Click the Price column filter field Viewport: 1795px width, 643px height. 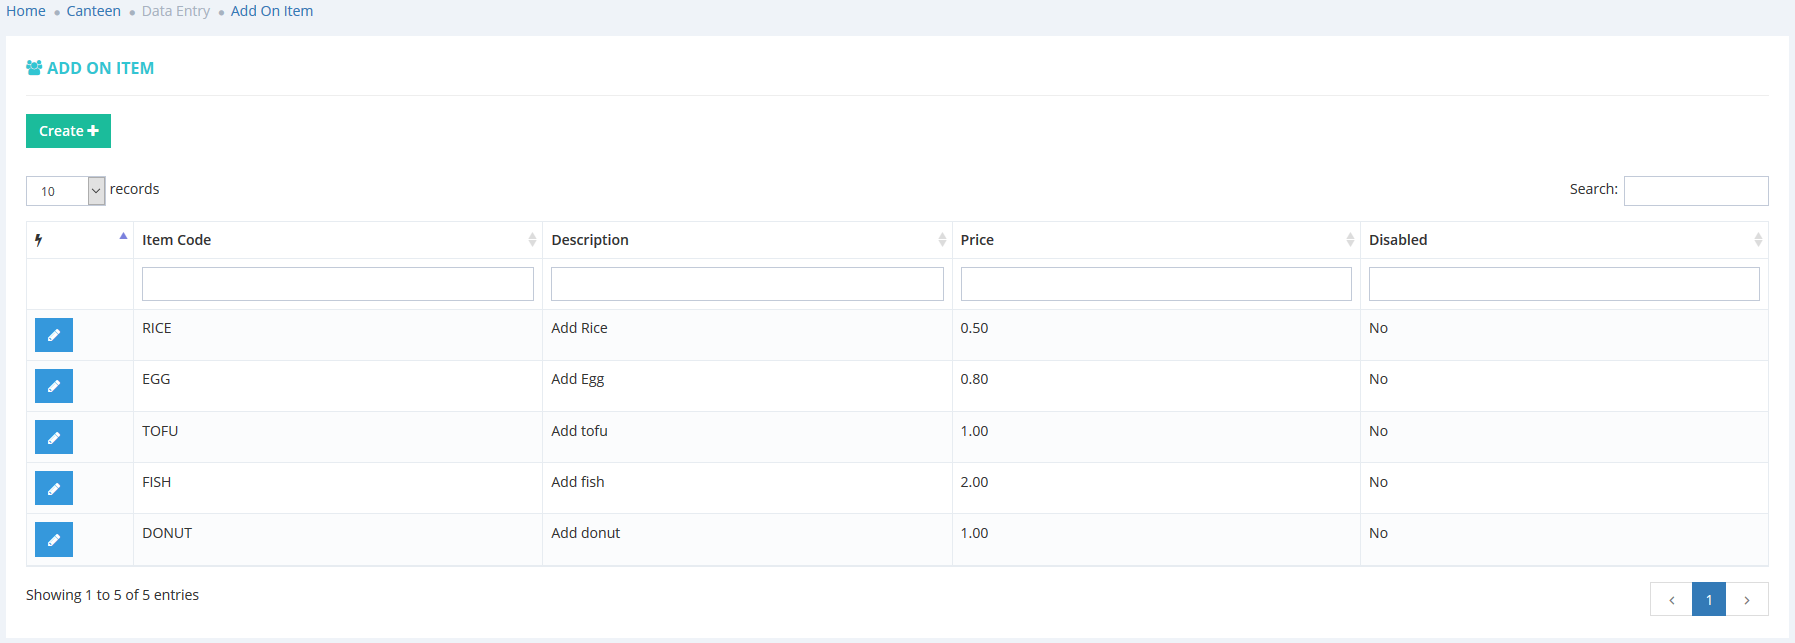[1155, 284]
